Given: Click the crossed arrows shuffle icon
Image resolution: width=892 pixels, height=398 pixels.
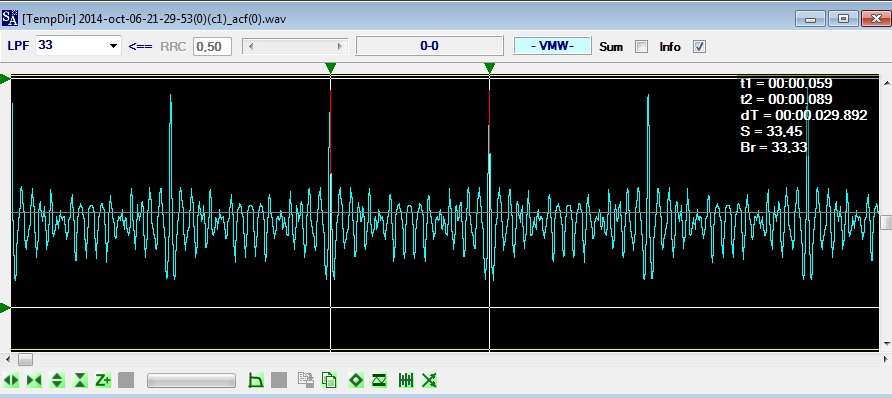Looking at the screenshot, I should coord(429,380).
